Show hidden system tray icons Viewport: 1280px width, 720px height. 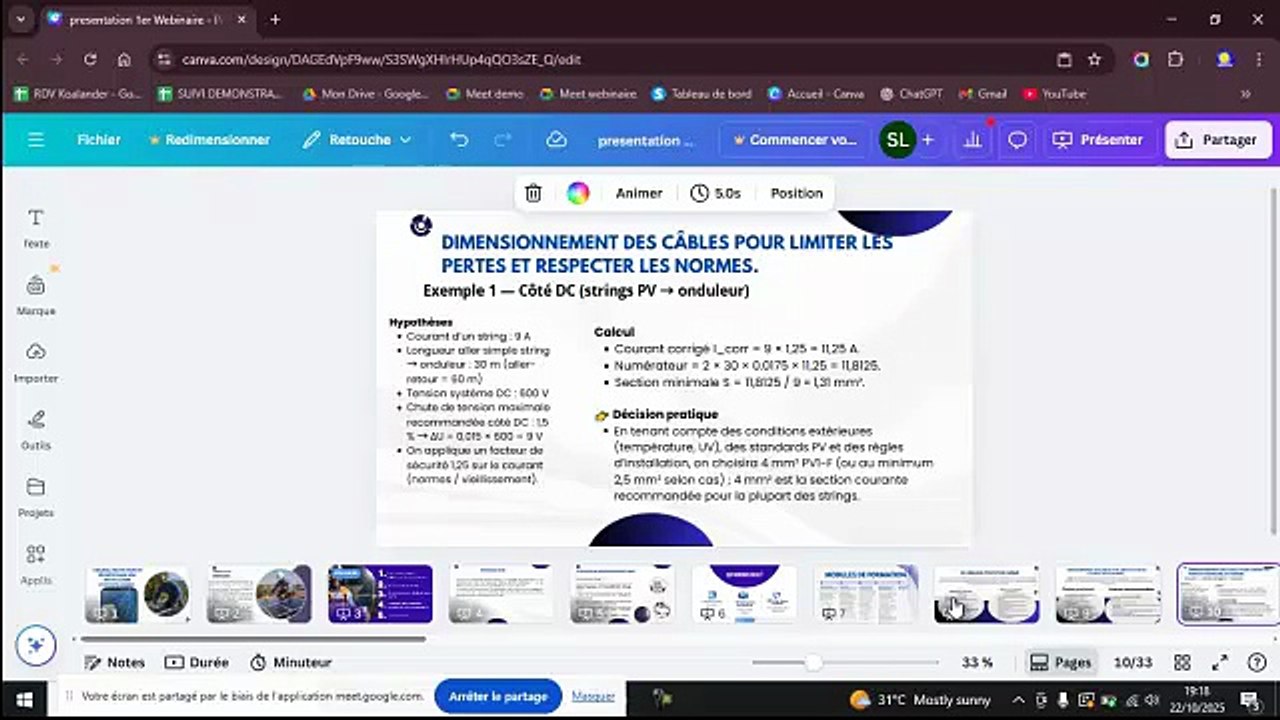click(x=1018, y=699)
